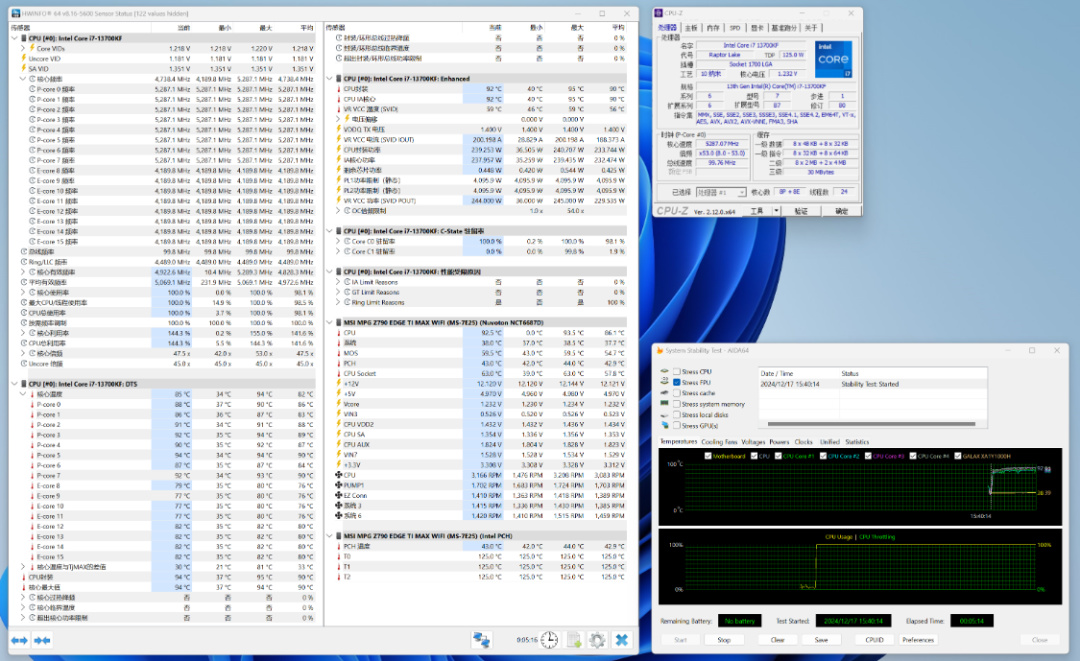Open HWiNFO settings gear icon
This screenshot has height=661, width=1080.
point(597,640)
